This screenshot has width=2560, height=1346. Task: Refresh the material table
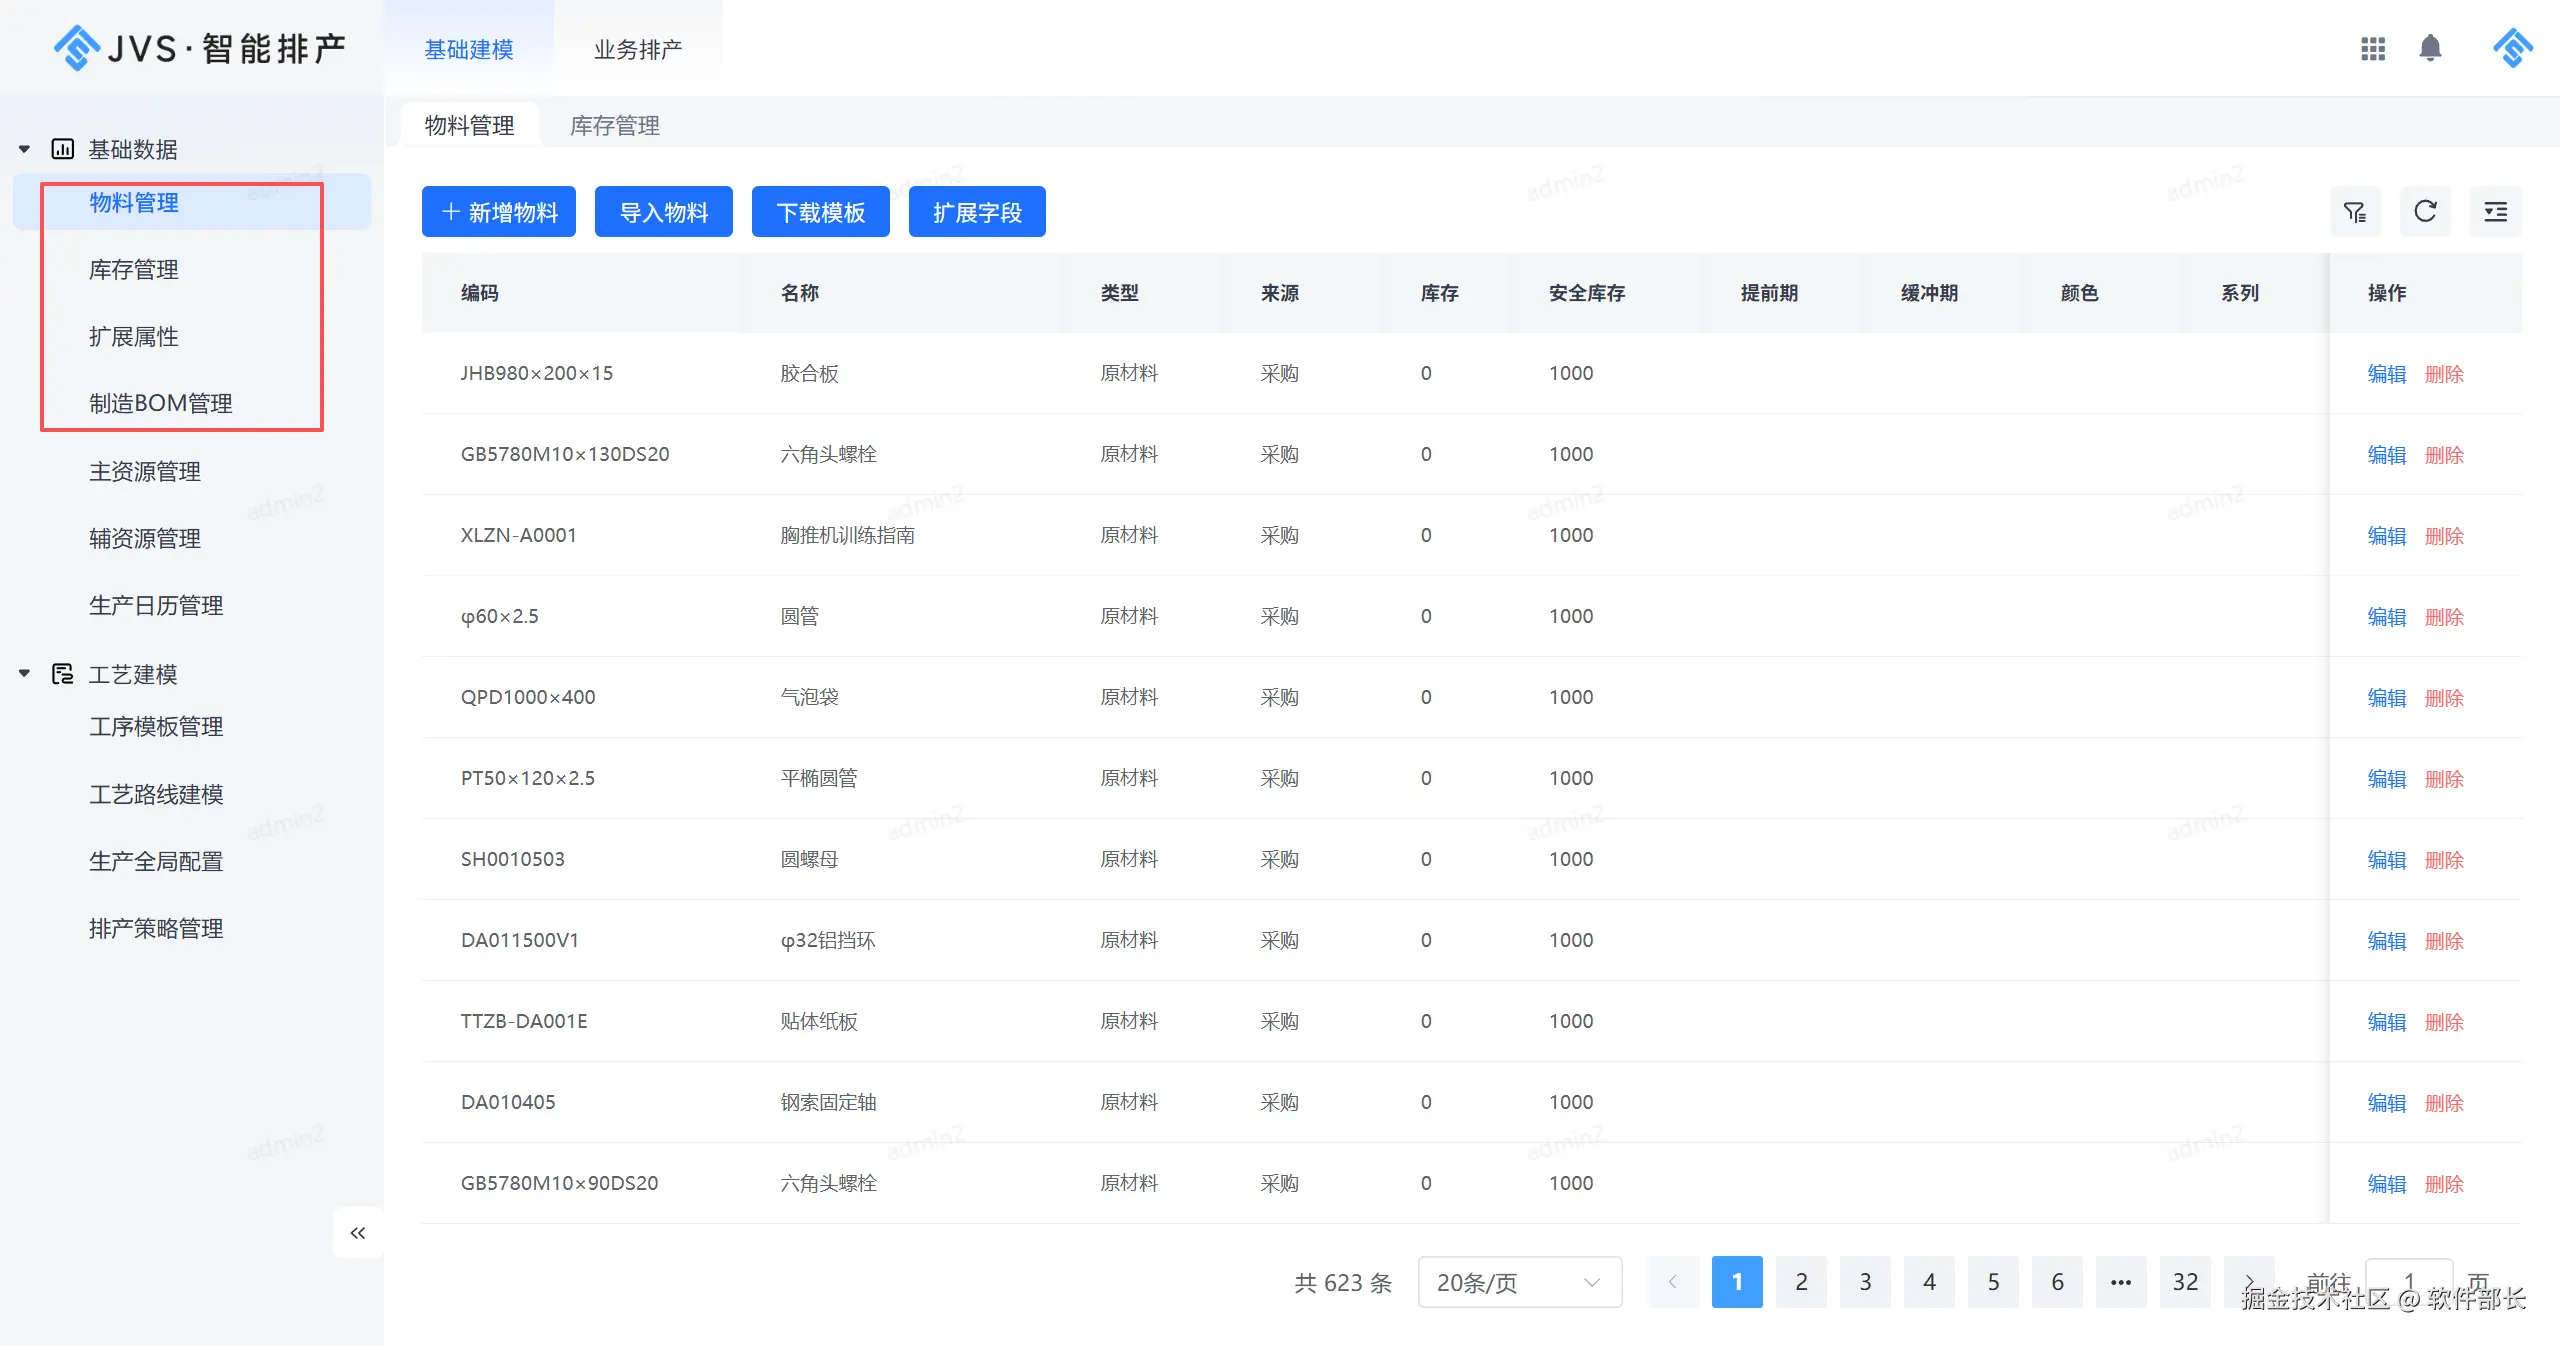(x=2425, y=212)
